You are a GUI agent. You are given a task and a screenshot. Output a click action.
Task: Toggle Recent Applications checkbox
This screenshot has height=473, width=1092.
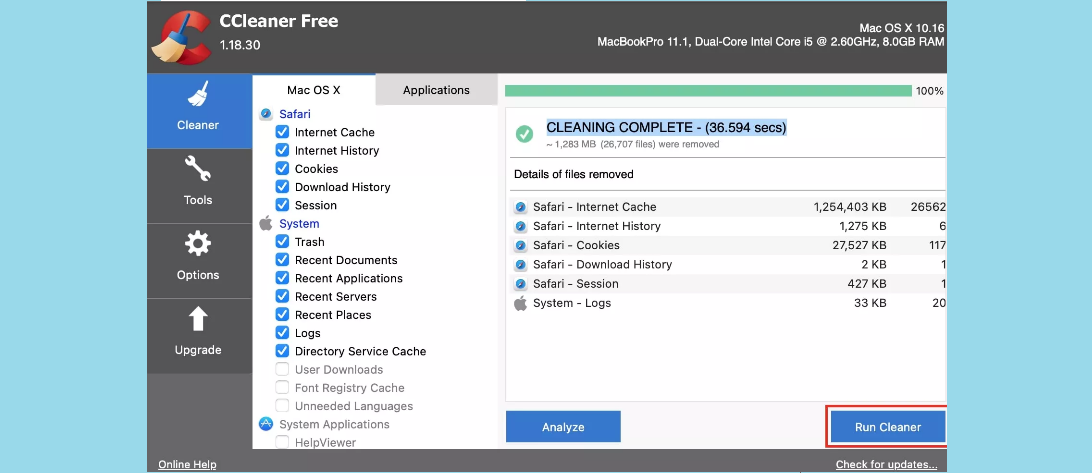click(x=282, y=277)
